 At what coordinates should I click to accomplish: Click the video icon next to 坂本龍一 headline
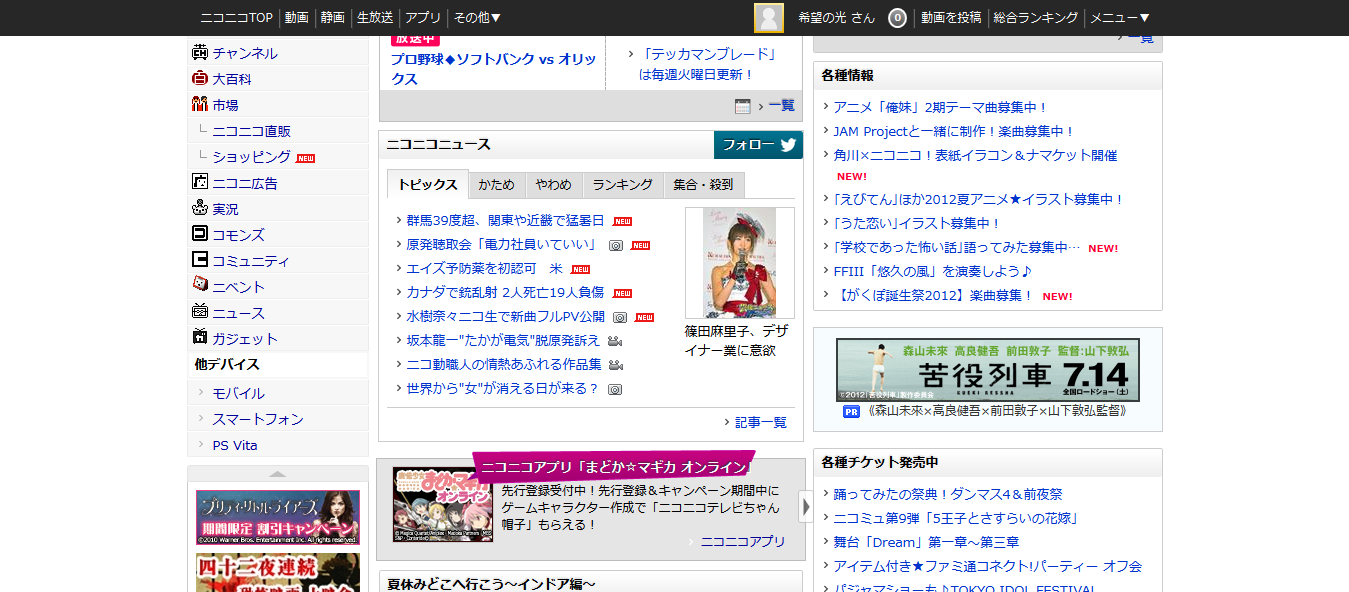tap(614, 341)
